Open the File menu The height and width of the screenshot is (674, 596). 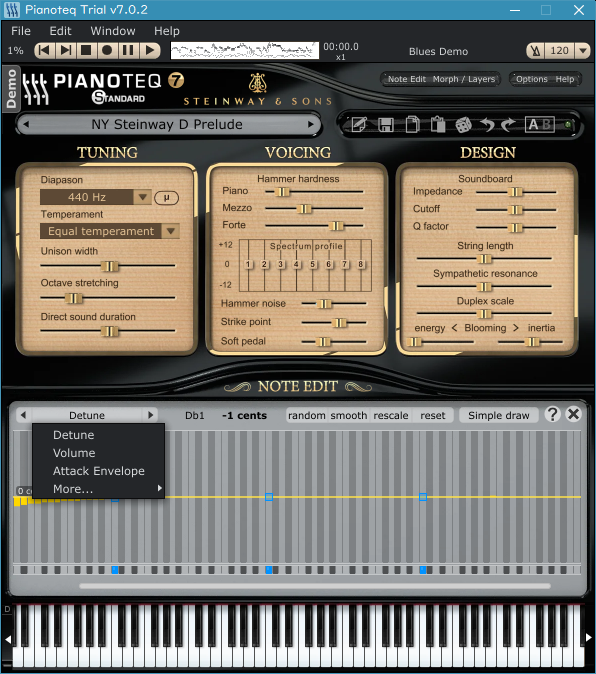[21, 31]
